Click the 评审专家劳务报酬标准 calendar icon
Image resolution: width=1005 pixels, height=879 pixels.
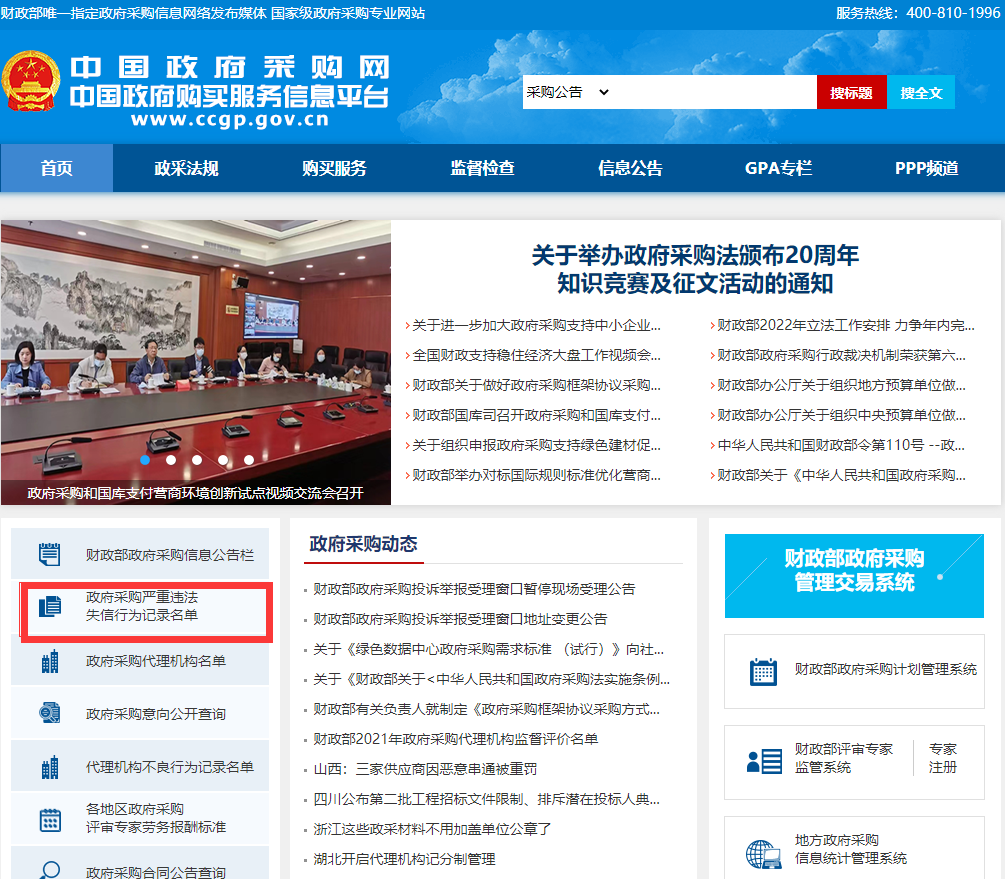(x=50, y=819)
